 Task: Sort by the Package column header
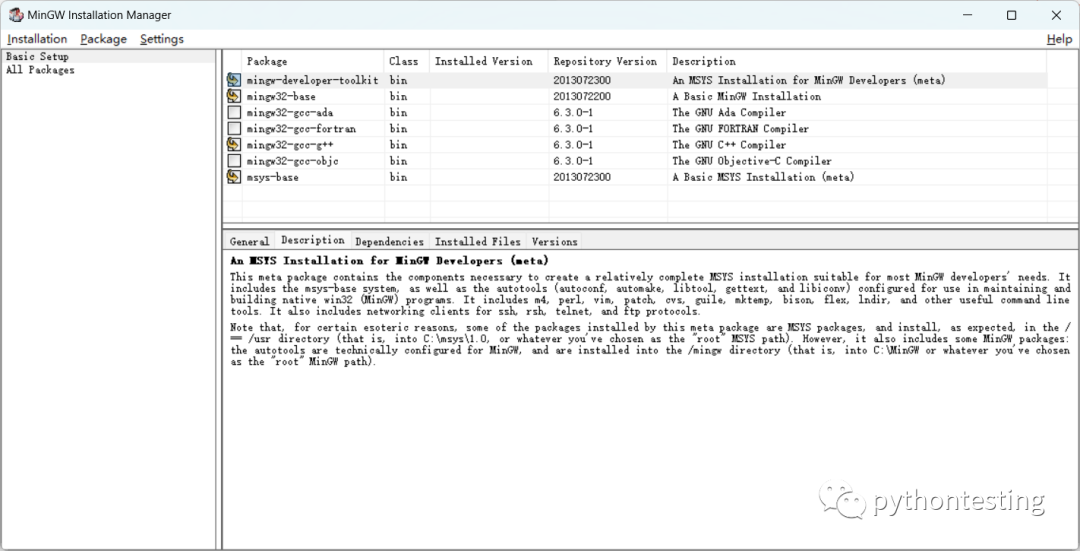[x=313, y=61]
